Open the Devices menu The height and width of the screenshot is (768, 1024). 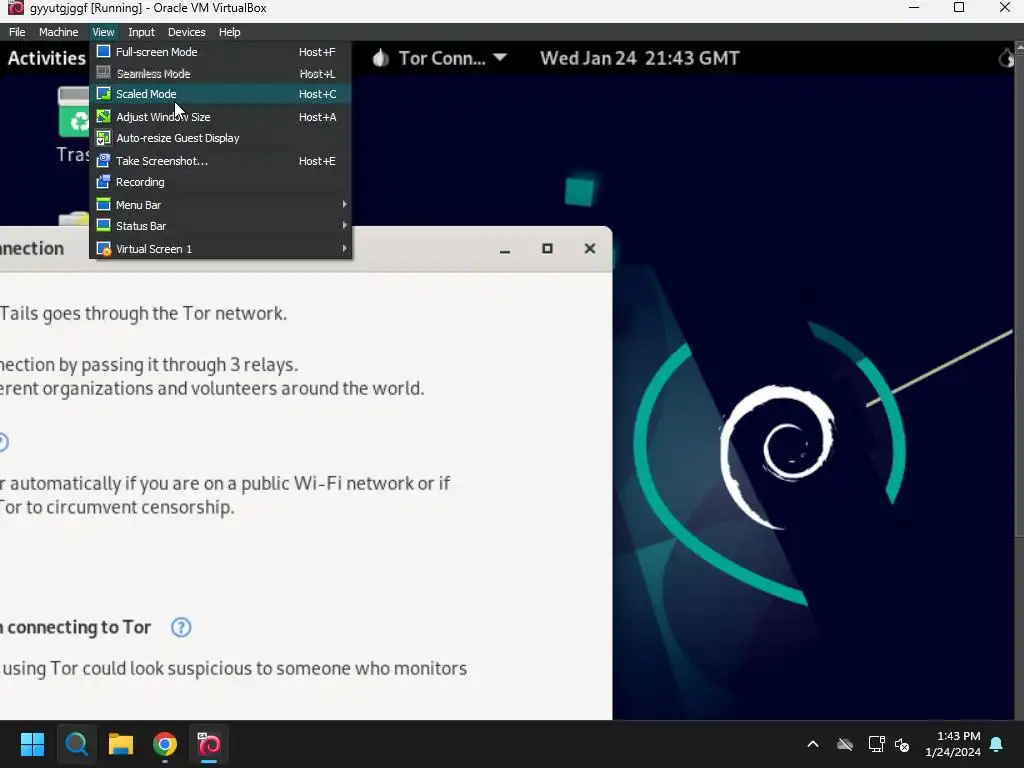(x=186, y=32)
